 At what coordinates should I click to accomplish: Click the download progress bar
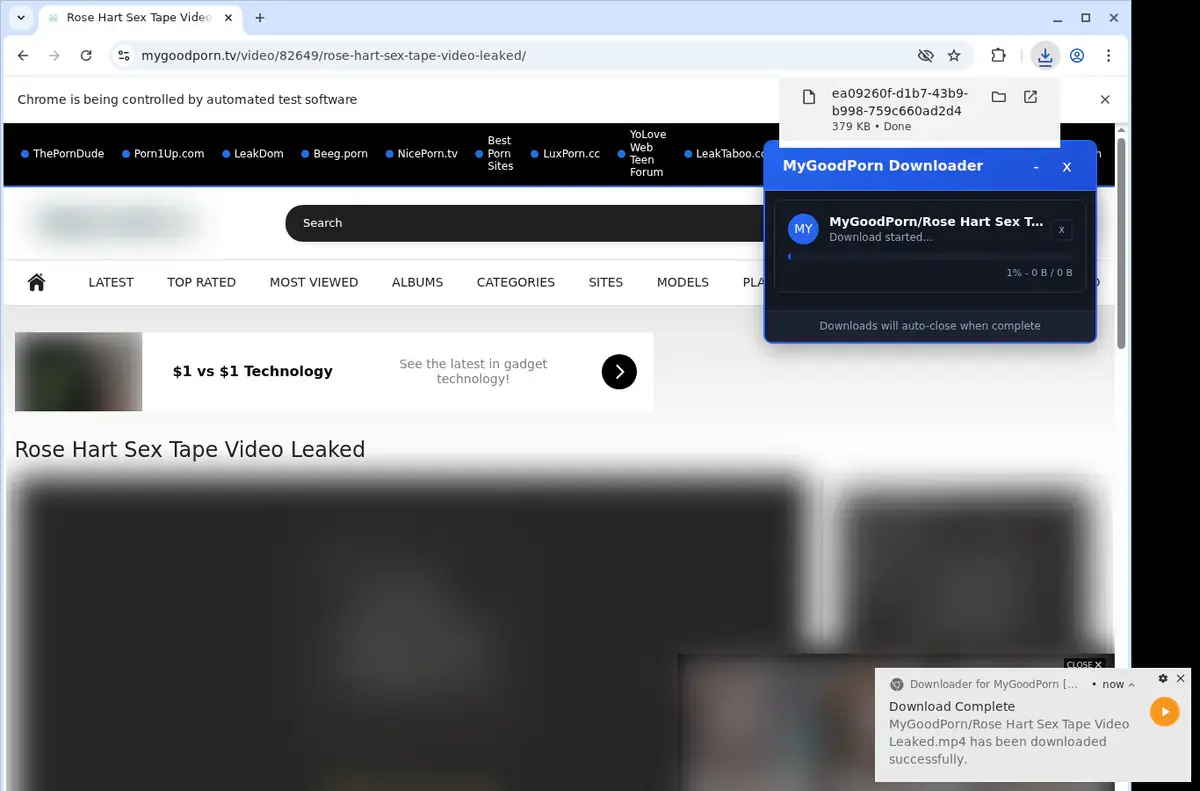[x=930, y=257]
